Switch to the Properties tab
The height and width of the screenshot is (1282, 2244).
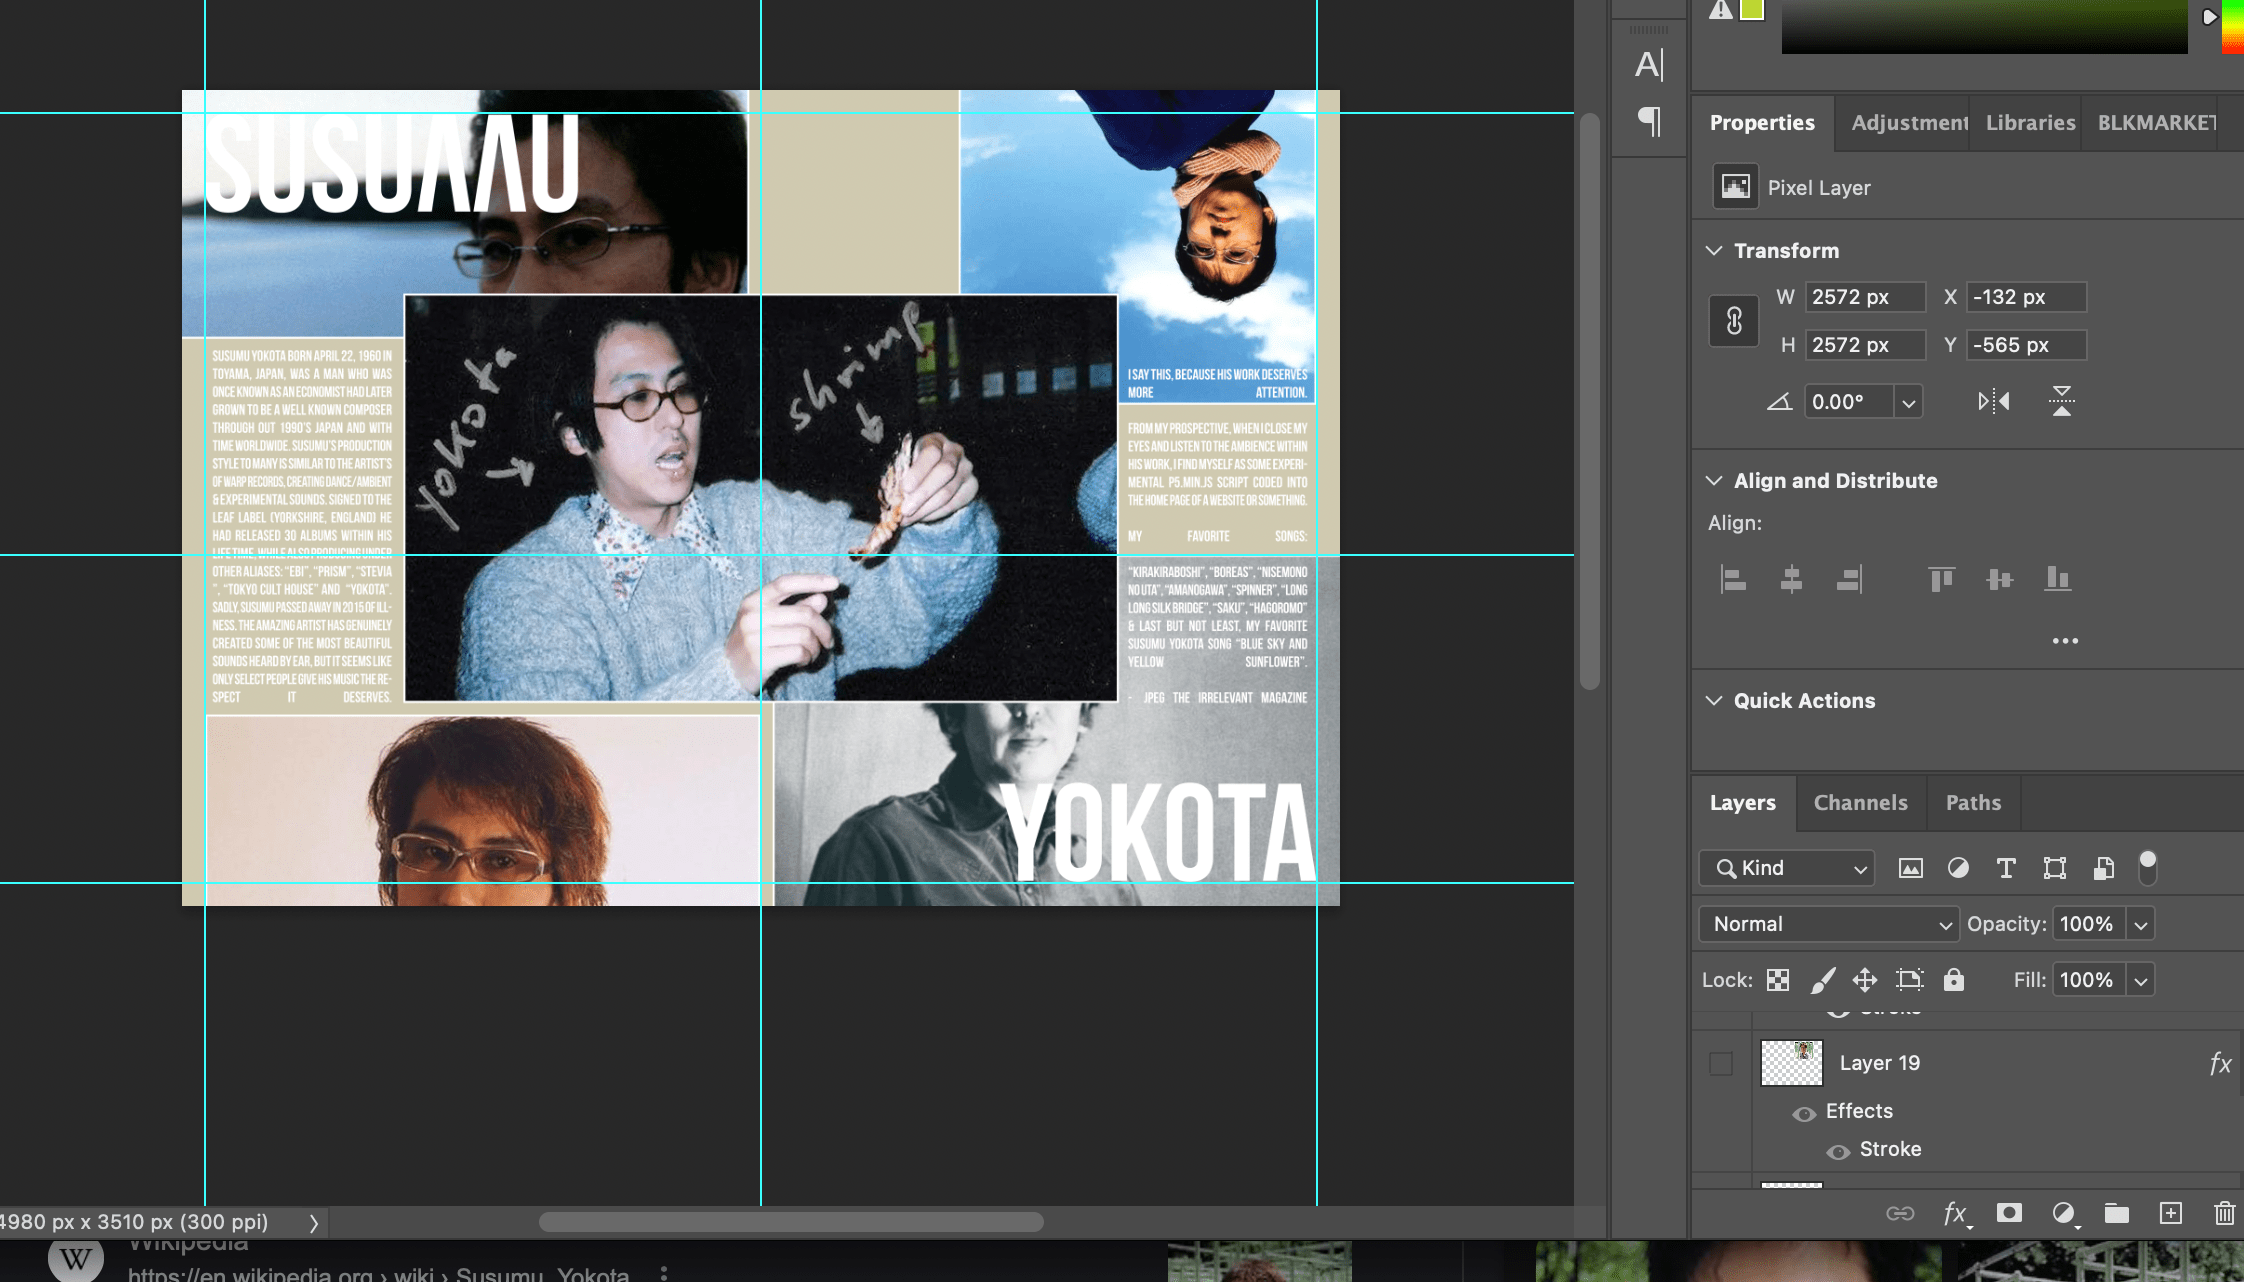point(1762,123)
